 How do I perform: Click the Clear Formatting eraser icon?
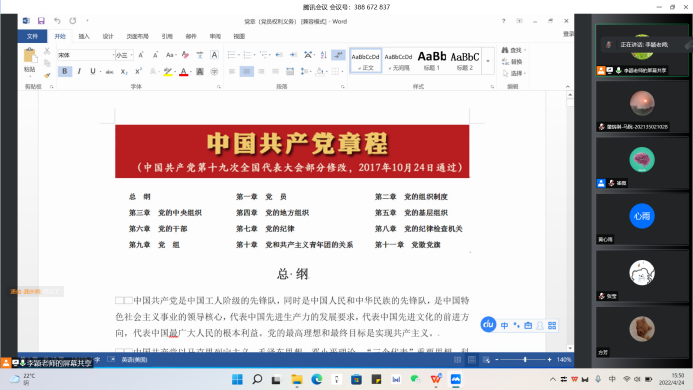185,55
